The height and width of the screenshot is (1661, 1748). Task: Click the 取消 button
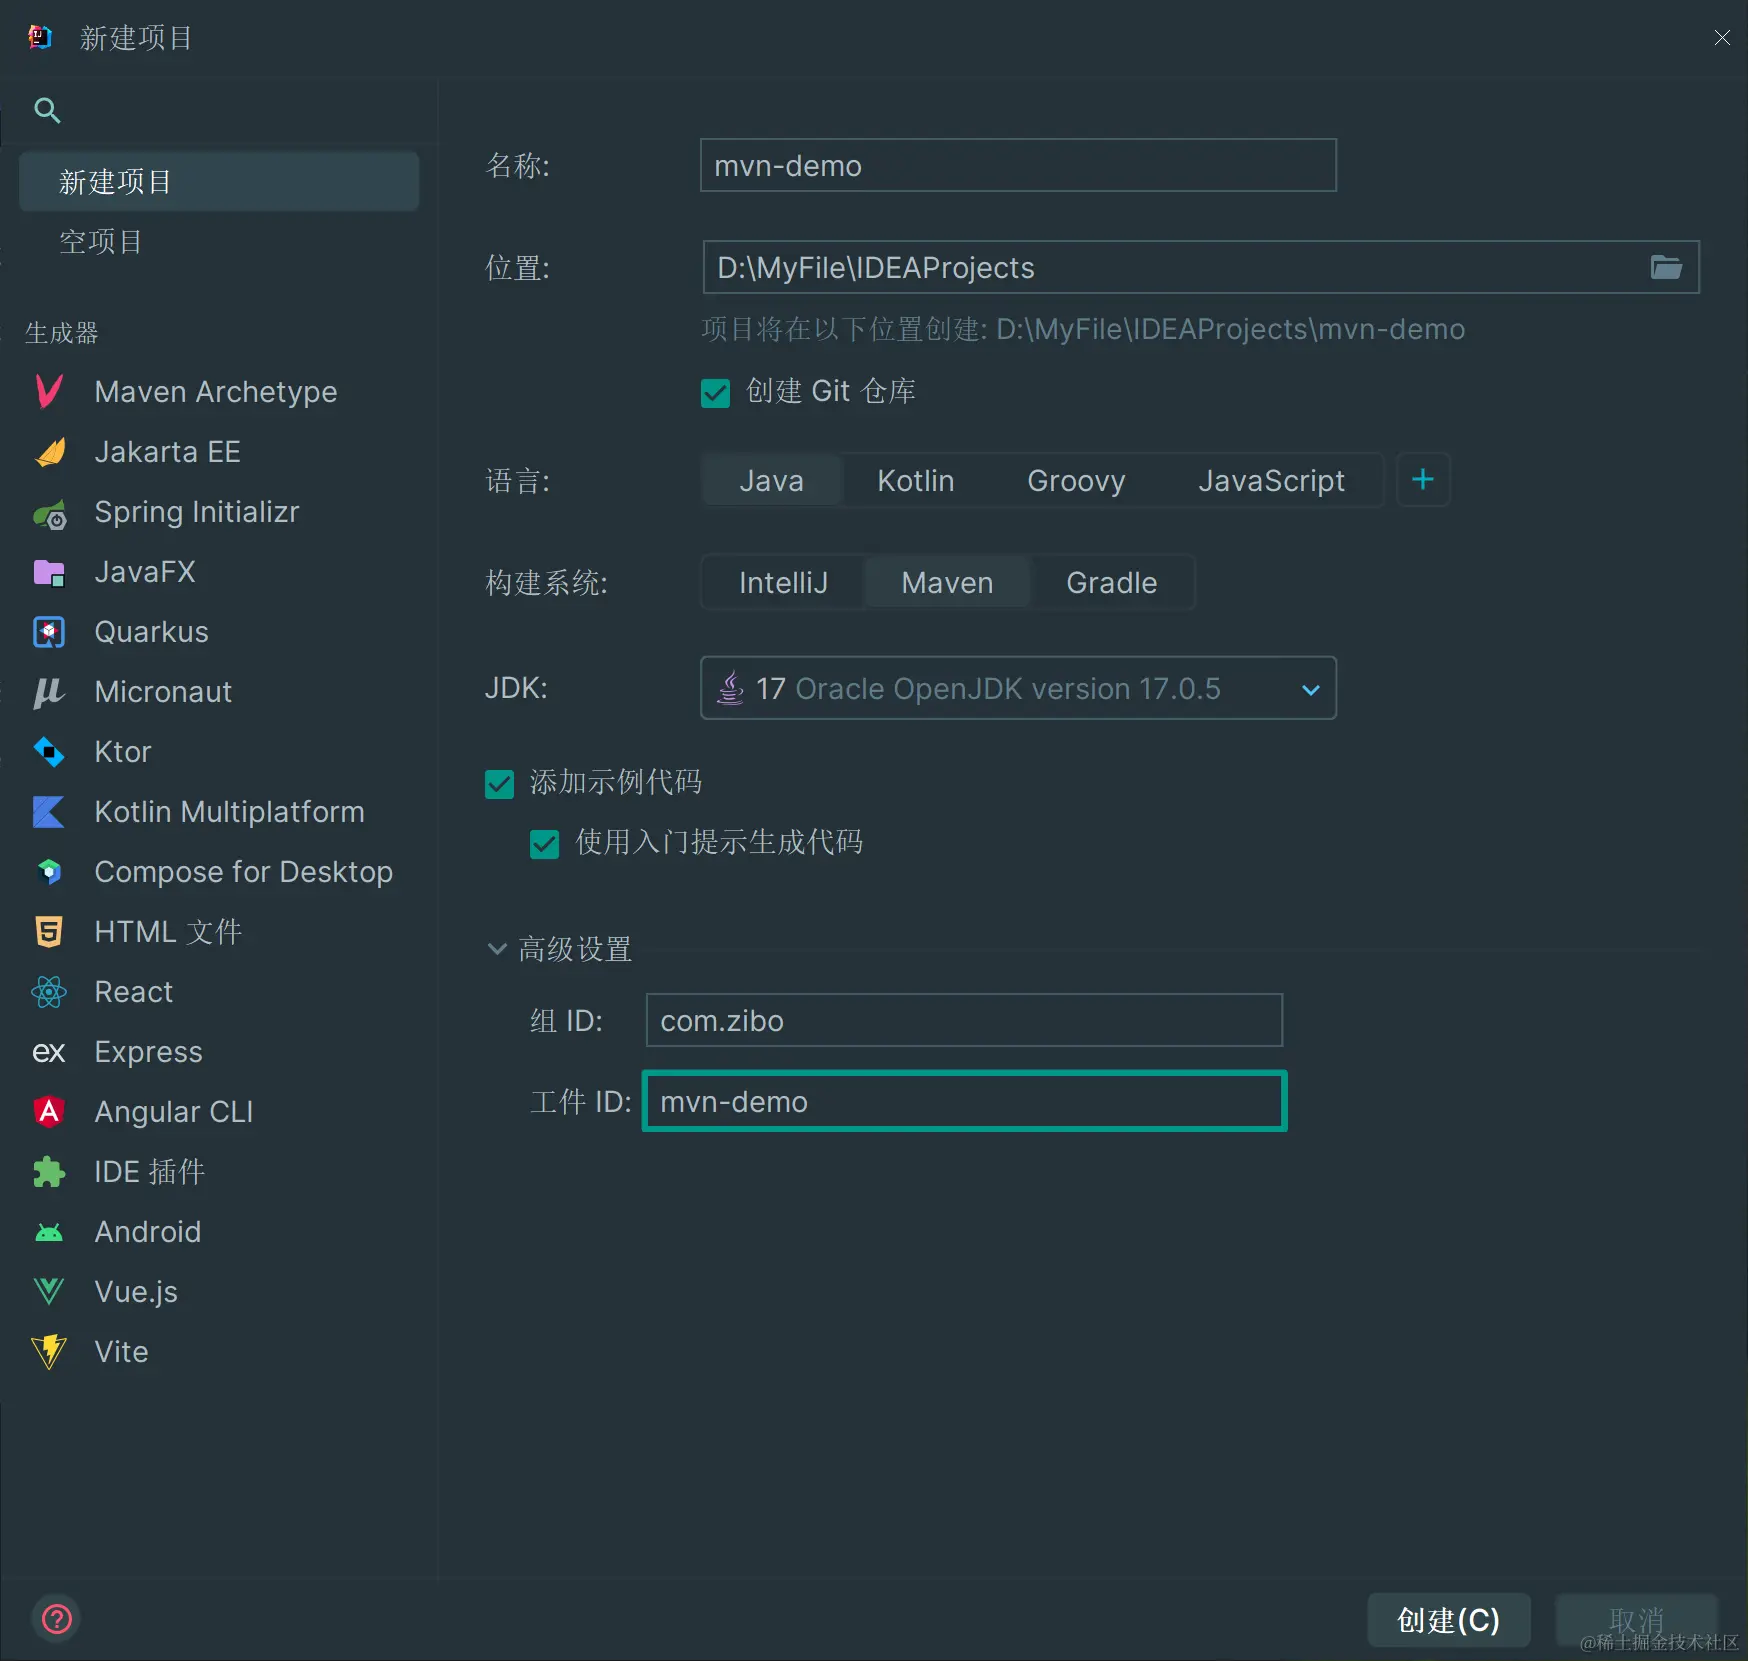pos(1636,1620)
